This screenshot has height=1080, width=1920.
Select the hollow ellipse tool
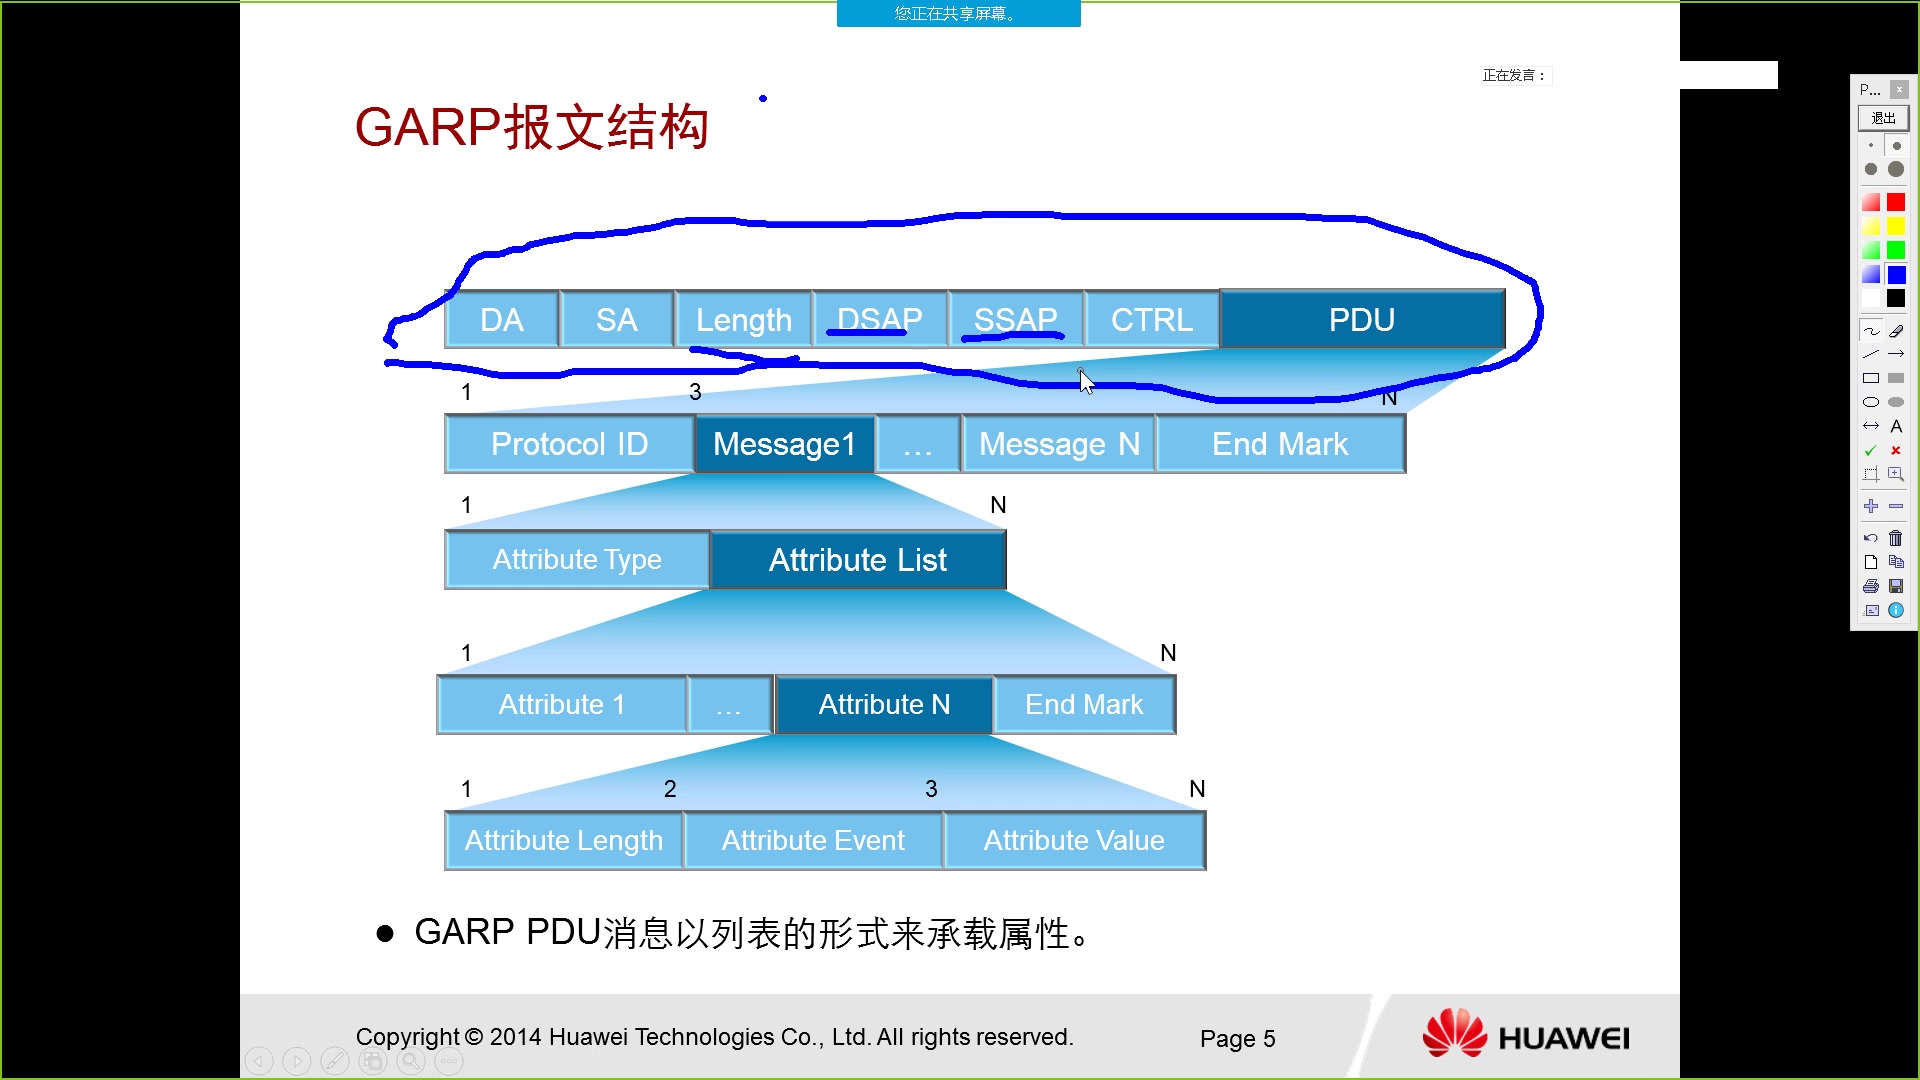pyautogui.click(x=1871, y=402)
